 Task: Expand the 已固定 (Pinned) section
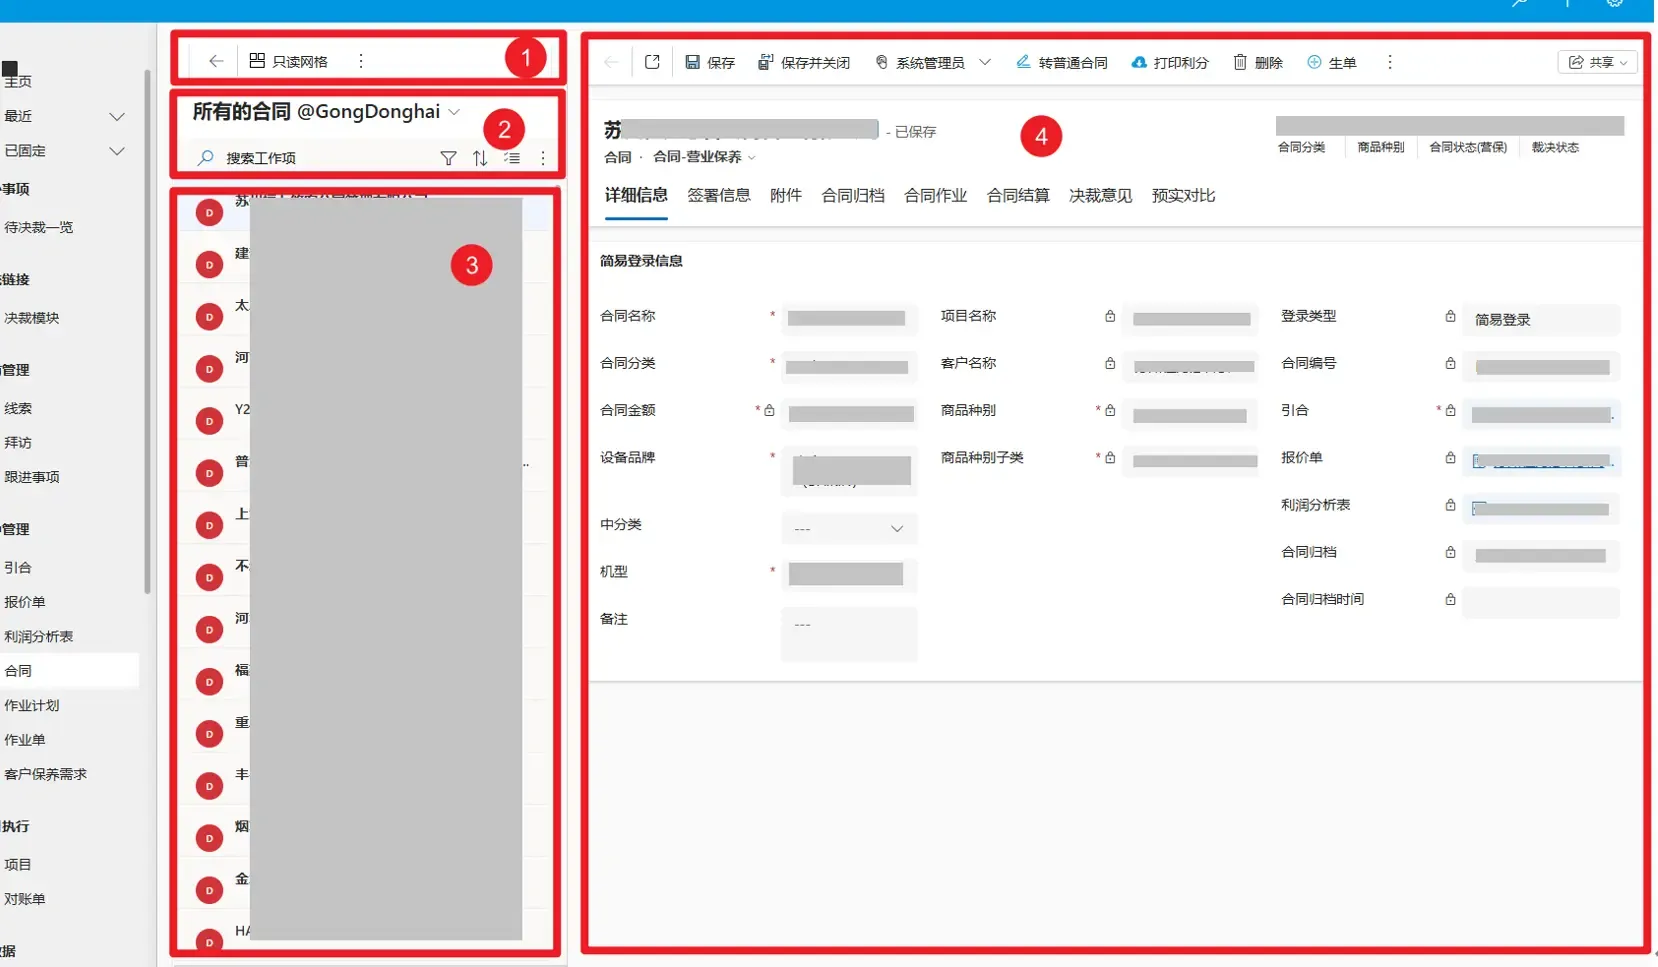tap(116, 151)
